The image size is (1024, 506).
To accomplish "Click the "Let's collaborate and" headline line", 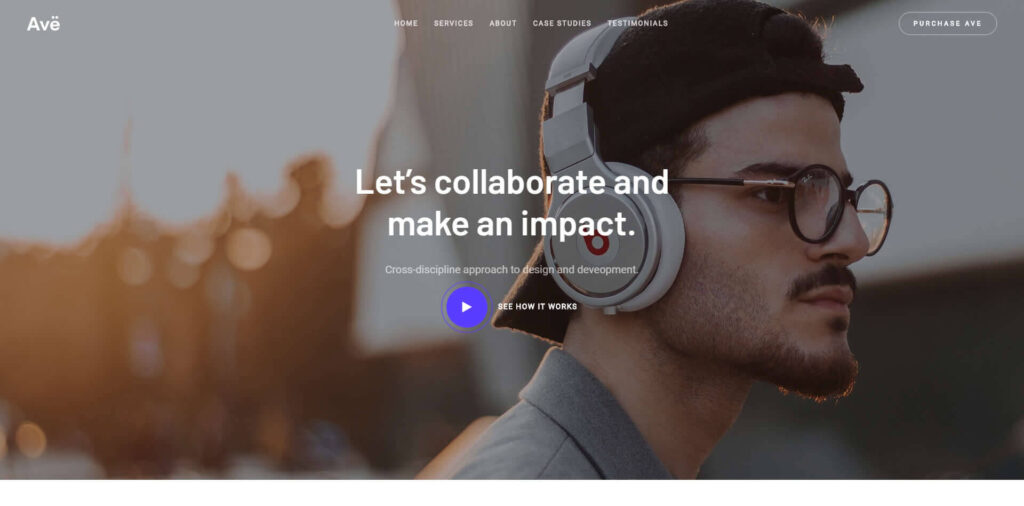I will pyautogui.click(x=512, y=182).
